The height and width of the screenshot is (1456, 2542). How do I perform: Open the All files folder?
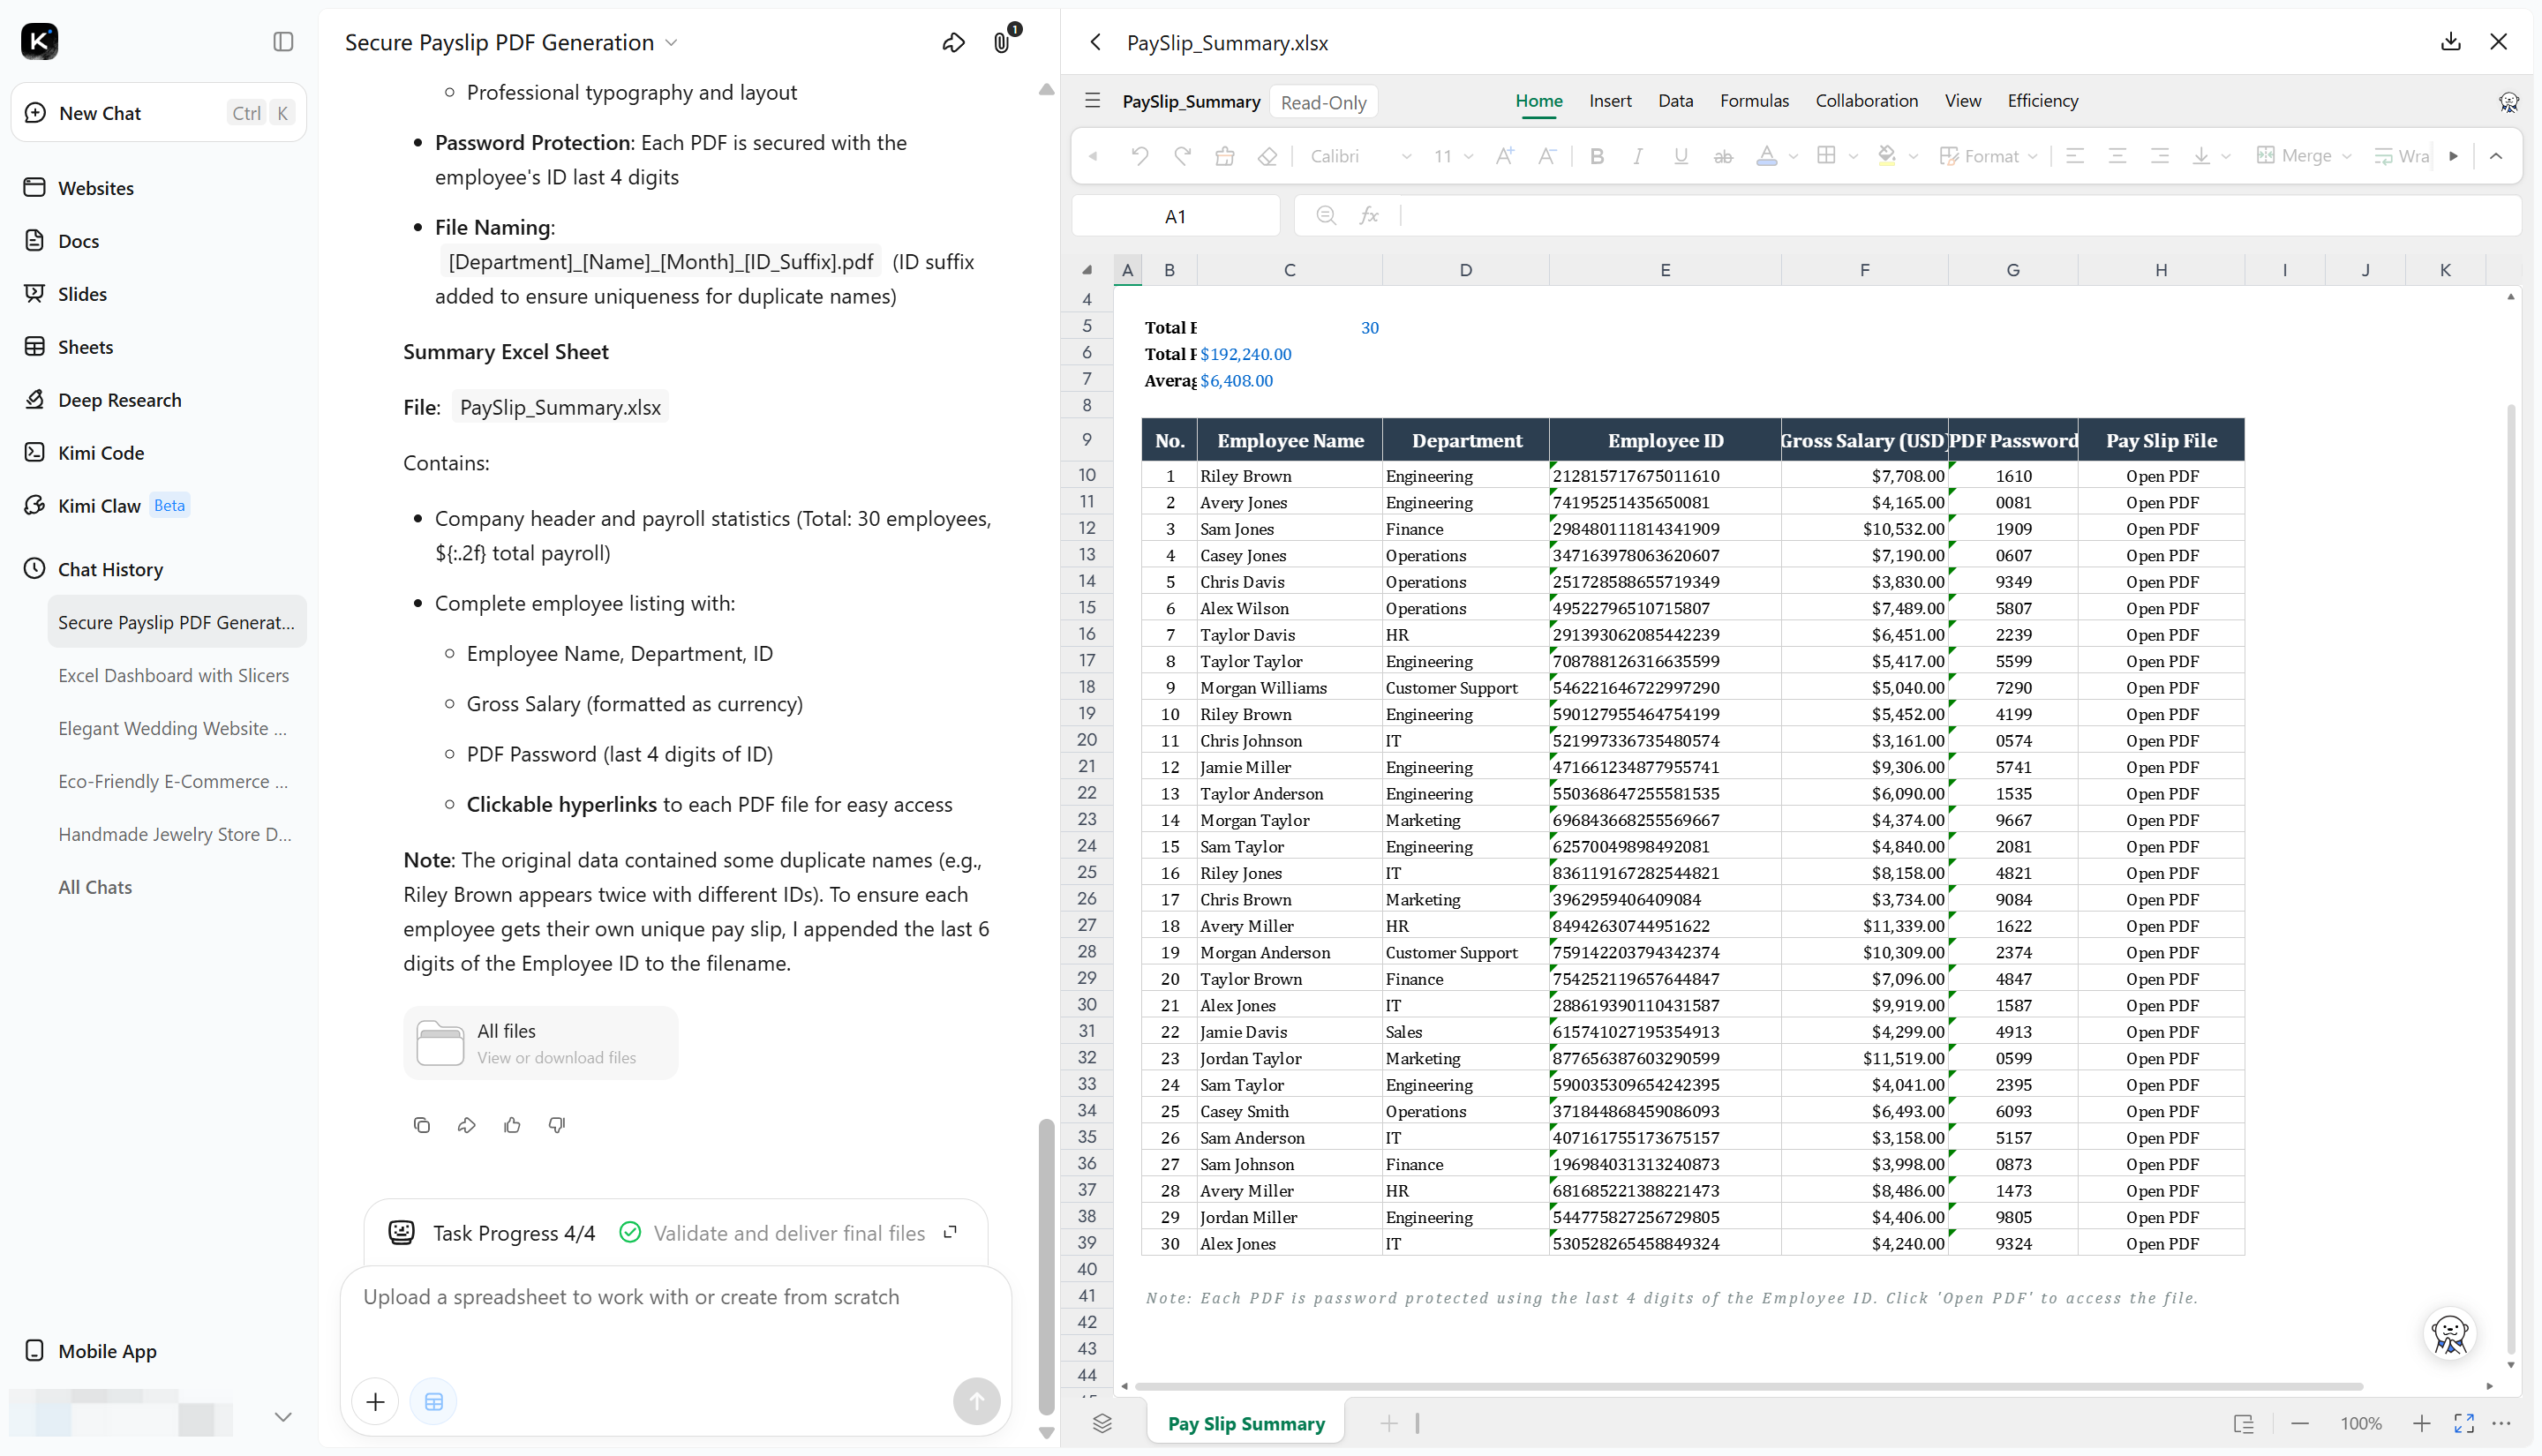click(540, 1043)
